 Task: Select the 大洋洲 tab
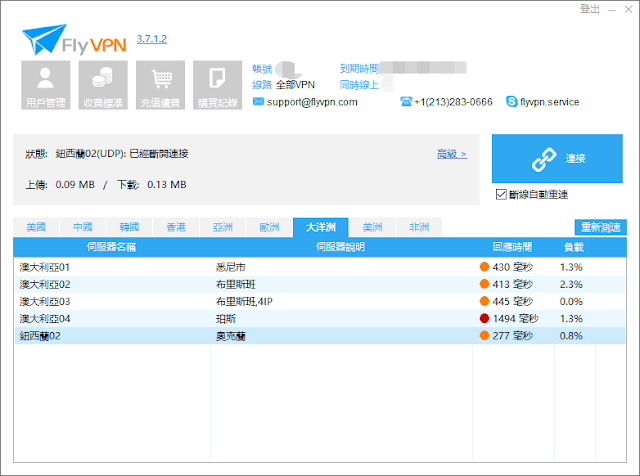[321, 227]
